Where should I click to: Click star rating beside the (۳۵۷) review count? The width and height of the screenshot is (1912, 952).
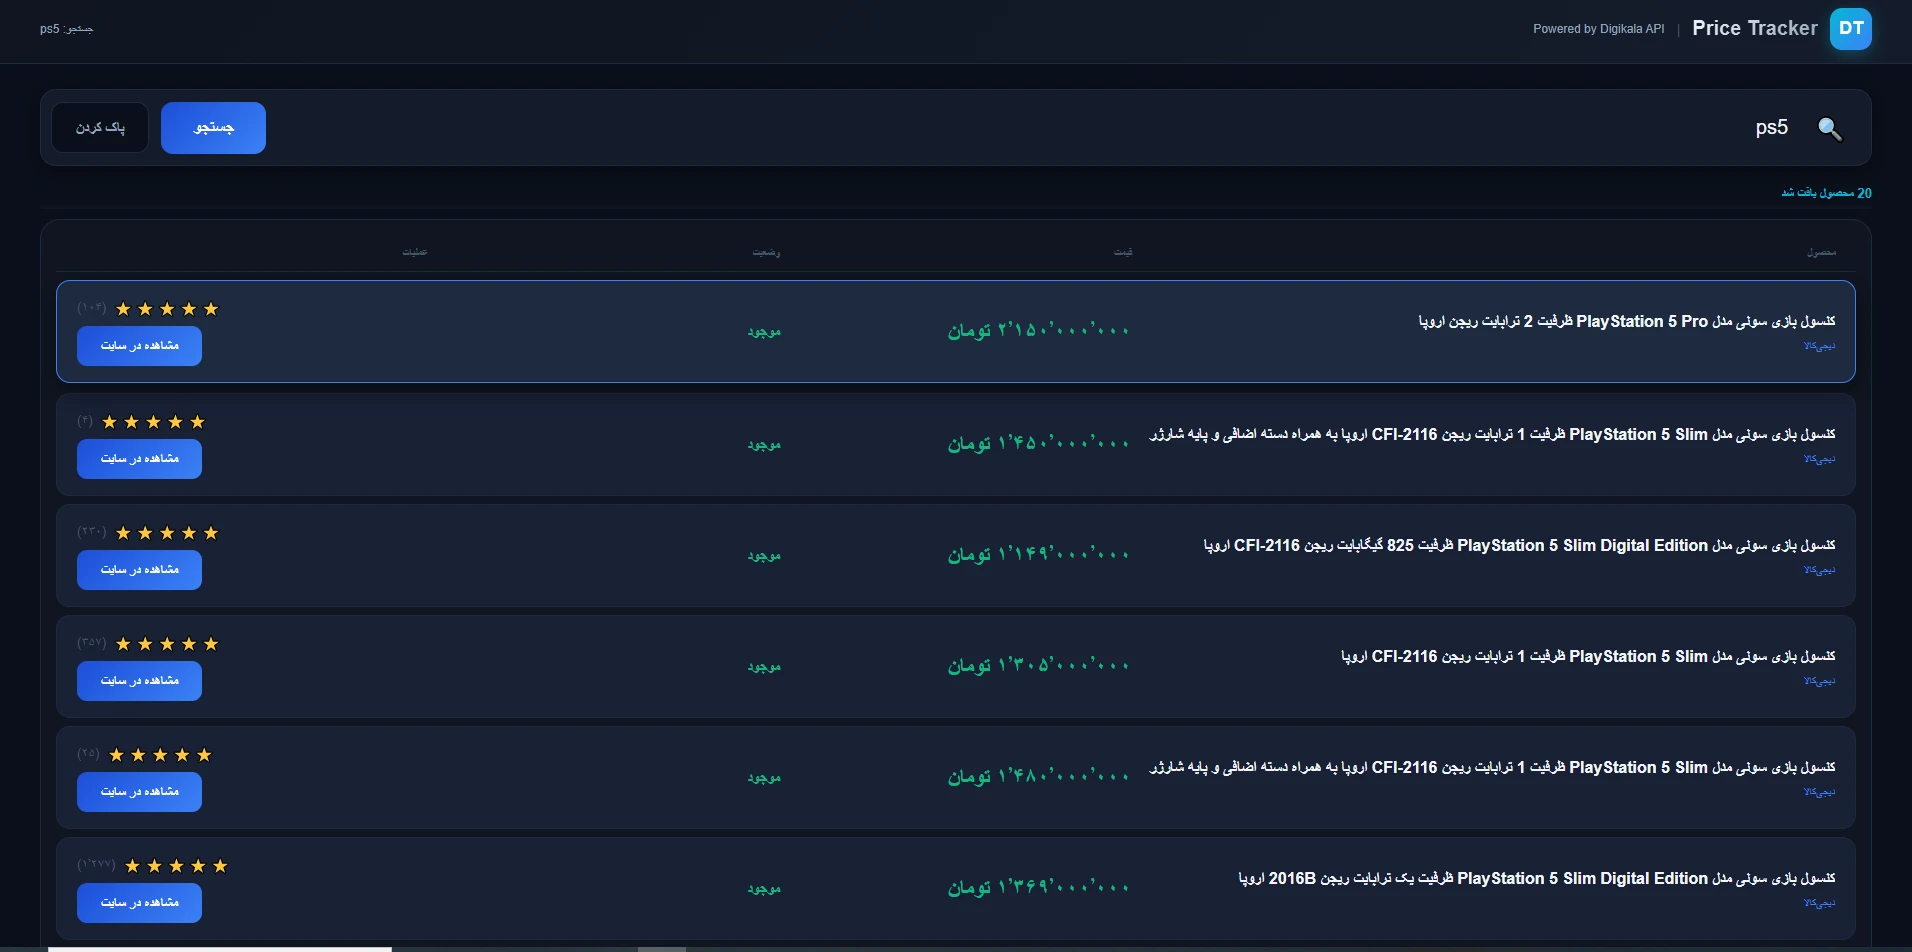coord(167,644)
